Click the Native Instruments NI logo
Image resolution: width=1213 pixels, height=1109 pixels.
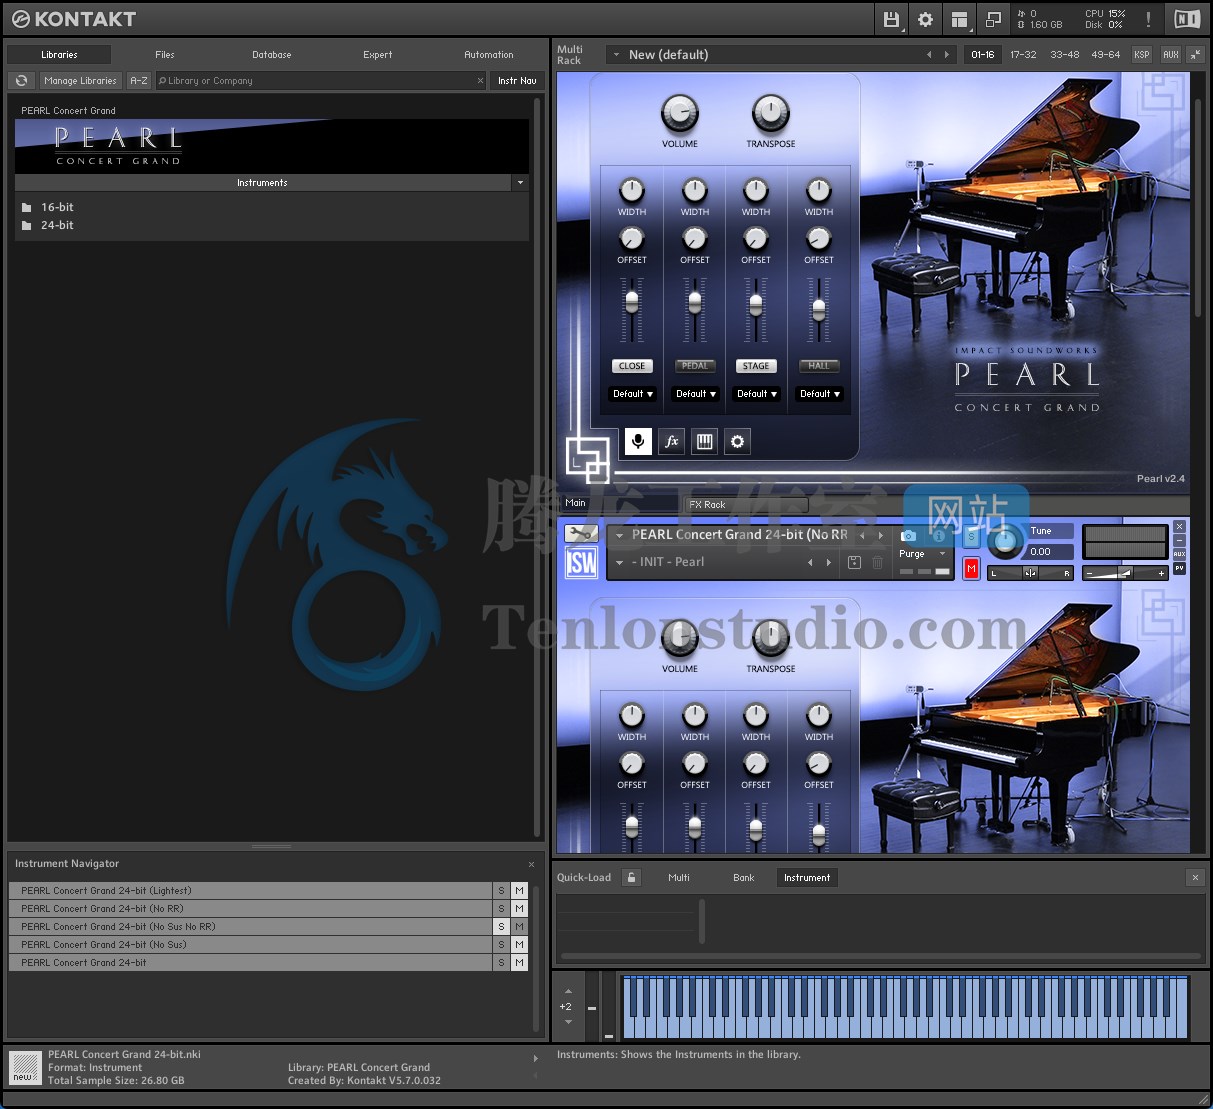1187,19
